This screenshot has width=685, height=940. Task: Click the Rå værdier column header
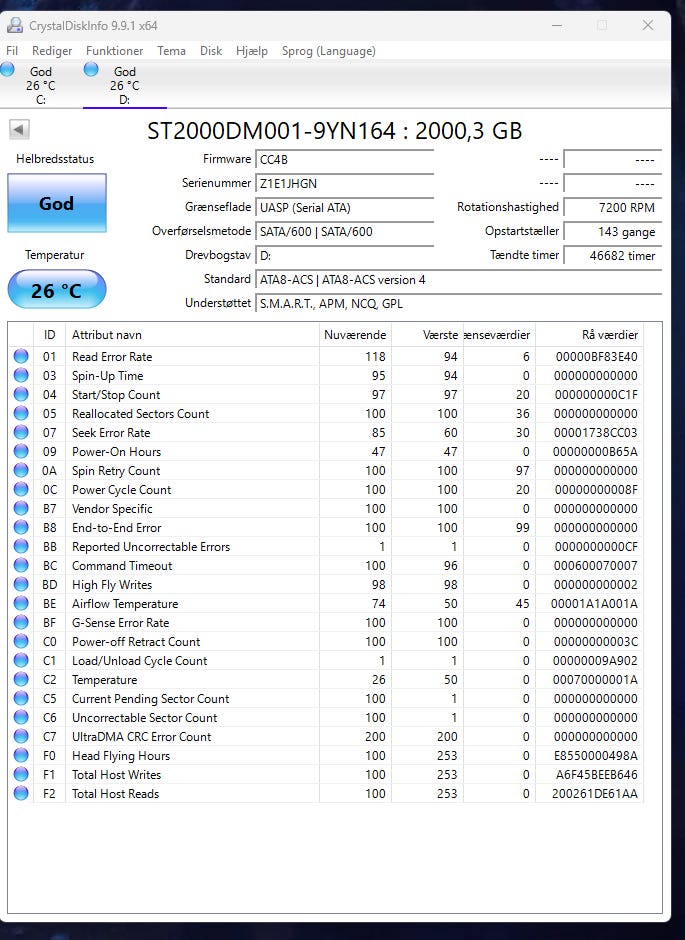(589, 335)
